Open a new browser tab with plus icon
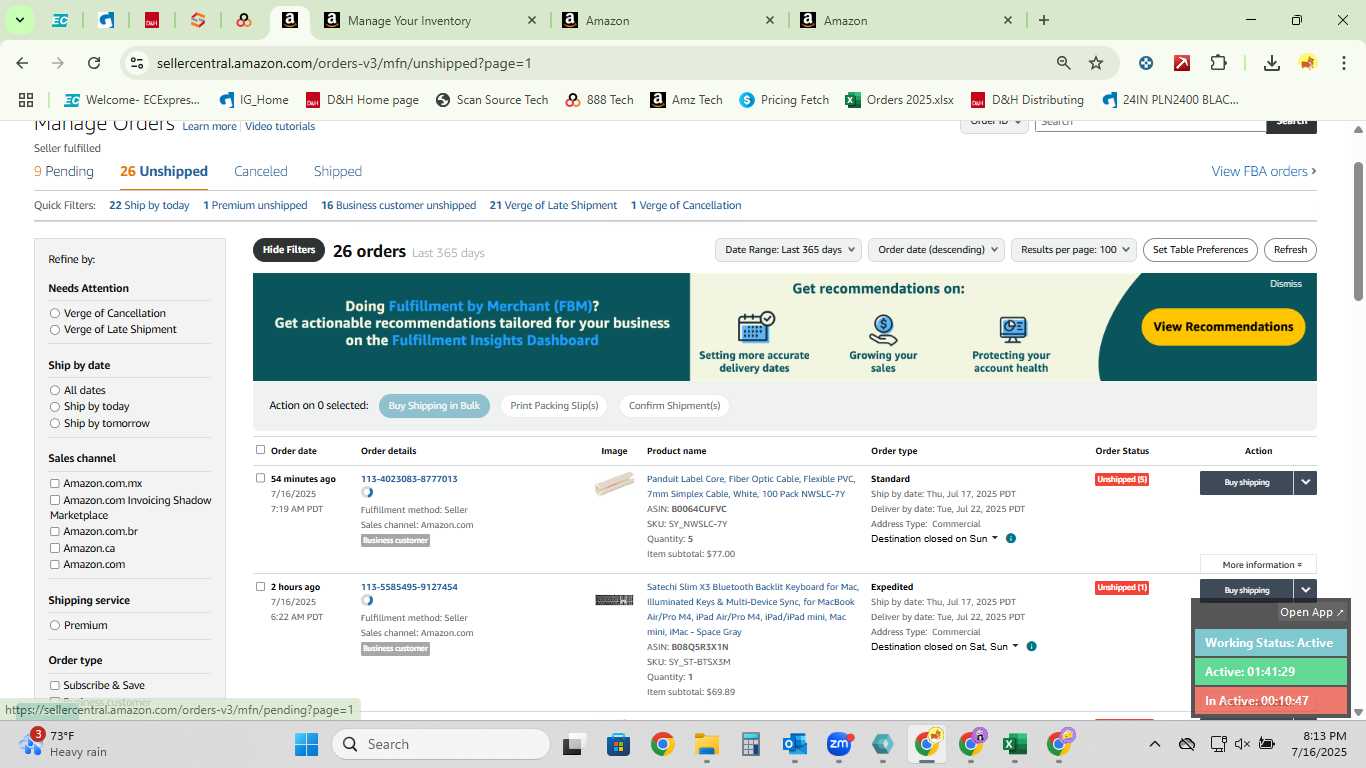The image size is (1366, 768). (1044, 20)
